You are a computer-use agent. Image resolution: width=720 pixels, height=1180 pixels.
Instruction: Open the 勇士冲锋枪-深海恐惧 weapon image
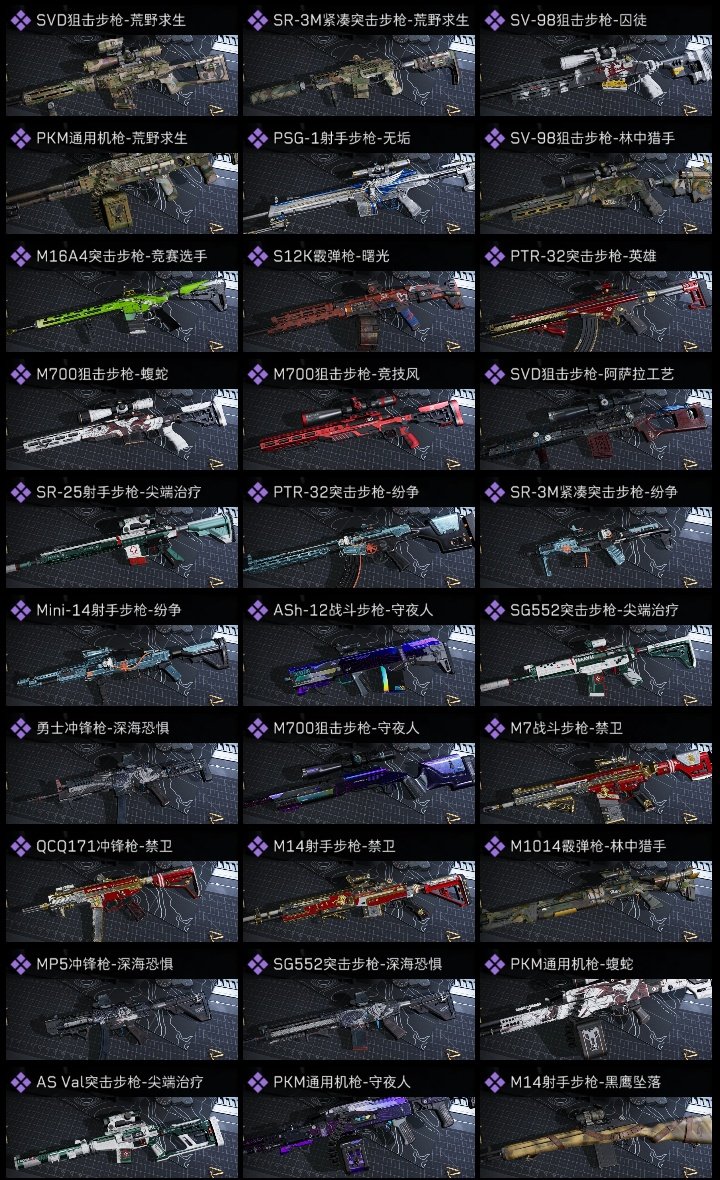(x=122, y=783)
